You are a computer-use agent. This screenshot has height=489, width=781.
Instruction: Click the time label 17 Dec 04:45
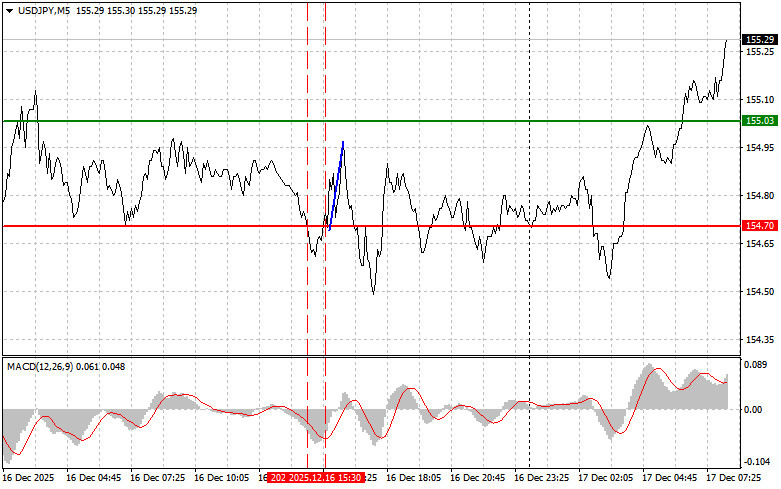coord(669,478)
